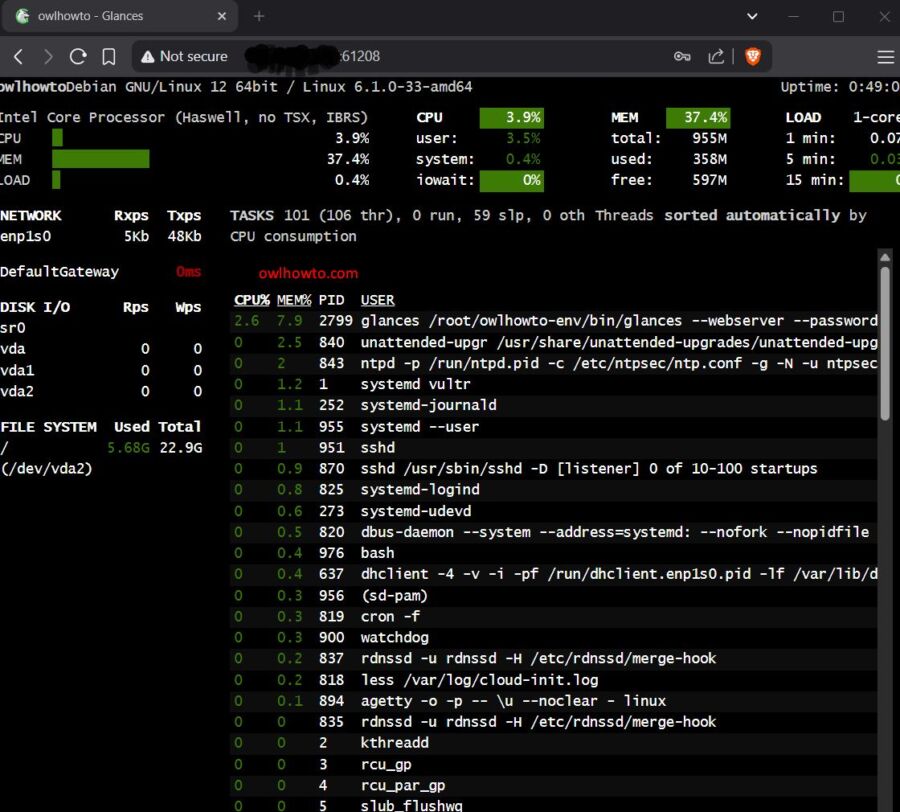This screenshot has height=812, width=900.
Task: Select the watchdog process row
Action: click(x=553, y=638)
